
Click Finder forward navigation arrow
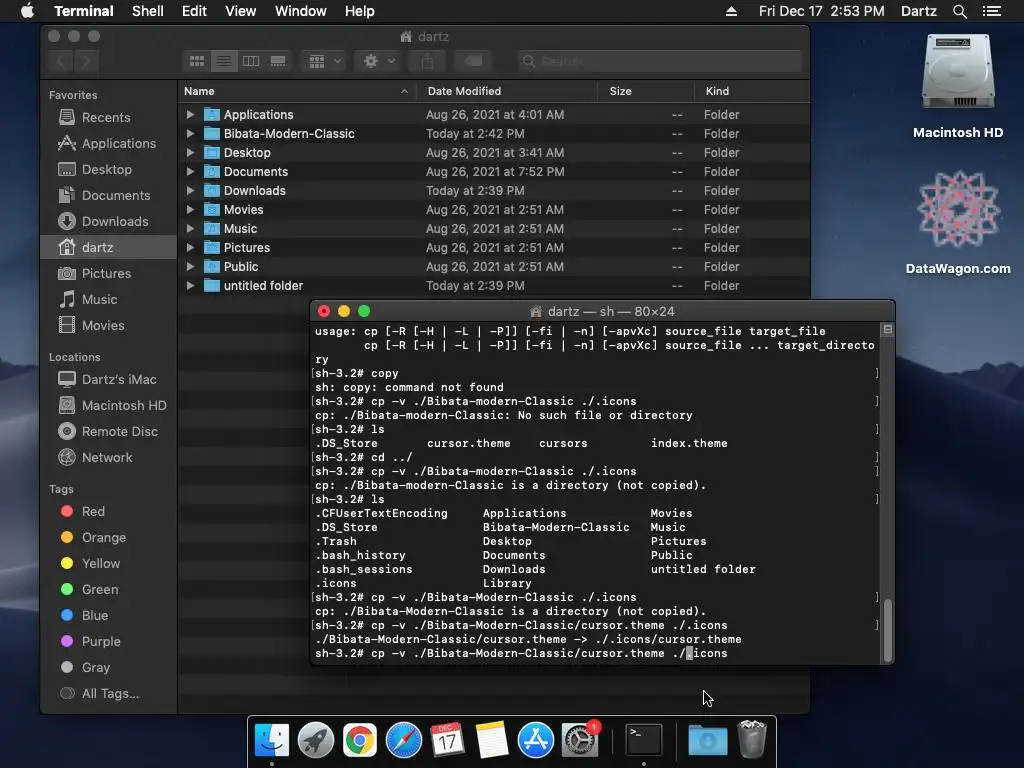(86, 61)
